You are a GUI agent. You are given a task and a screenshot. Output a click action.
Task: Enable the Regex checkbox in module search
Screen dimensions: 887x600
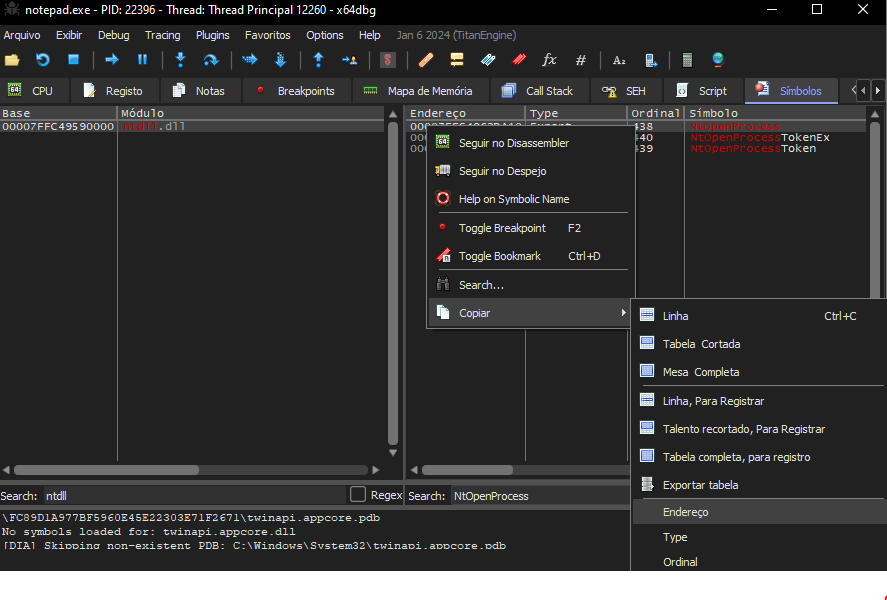coord(358,495)
